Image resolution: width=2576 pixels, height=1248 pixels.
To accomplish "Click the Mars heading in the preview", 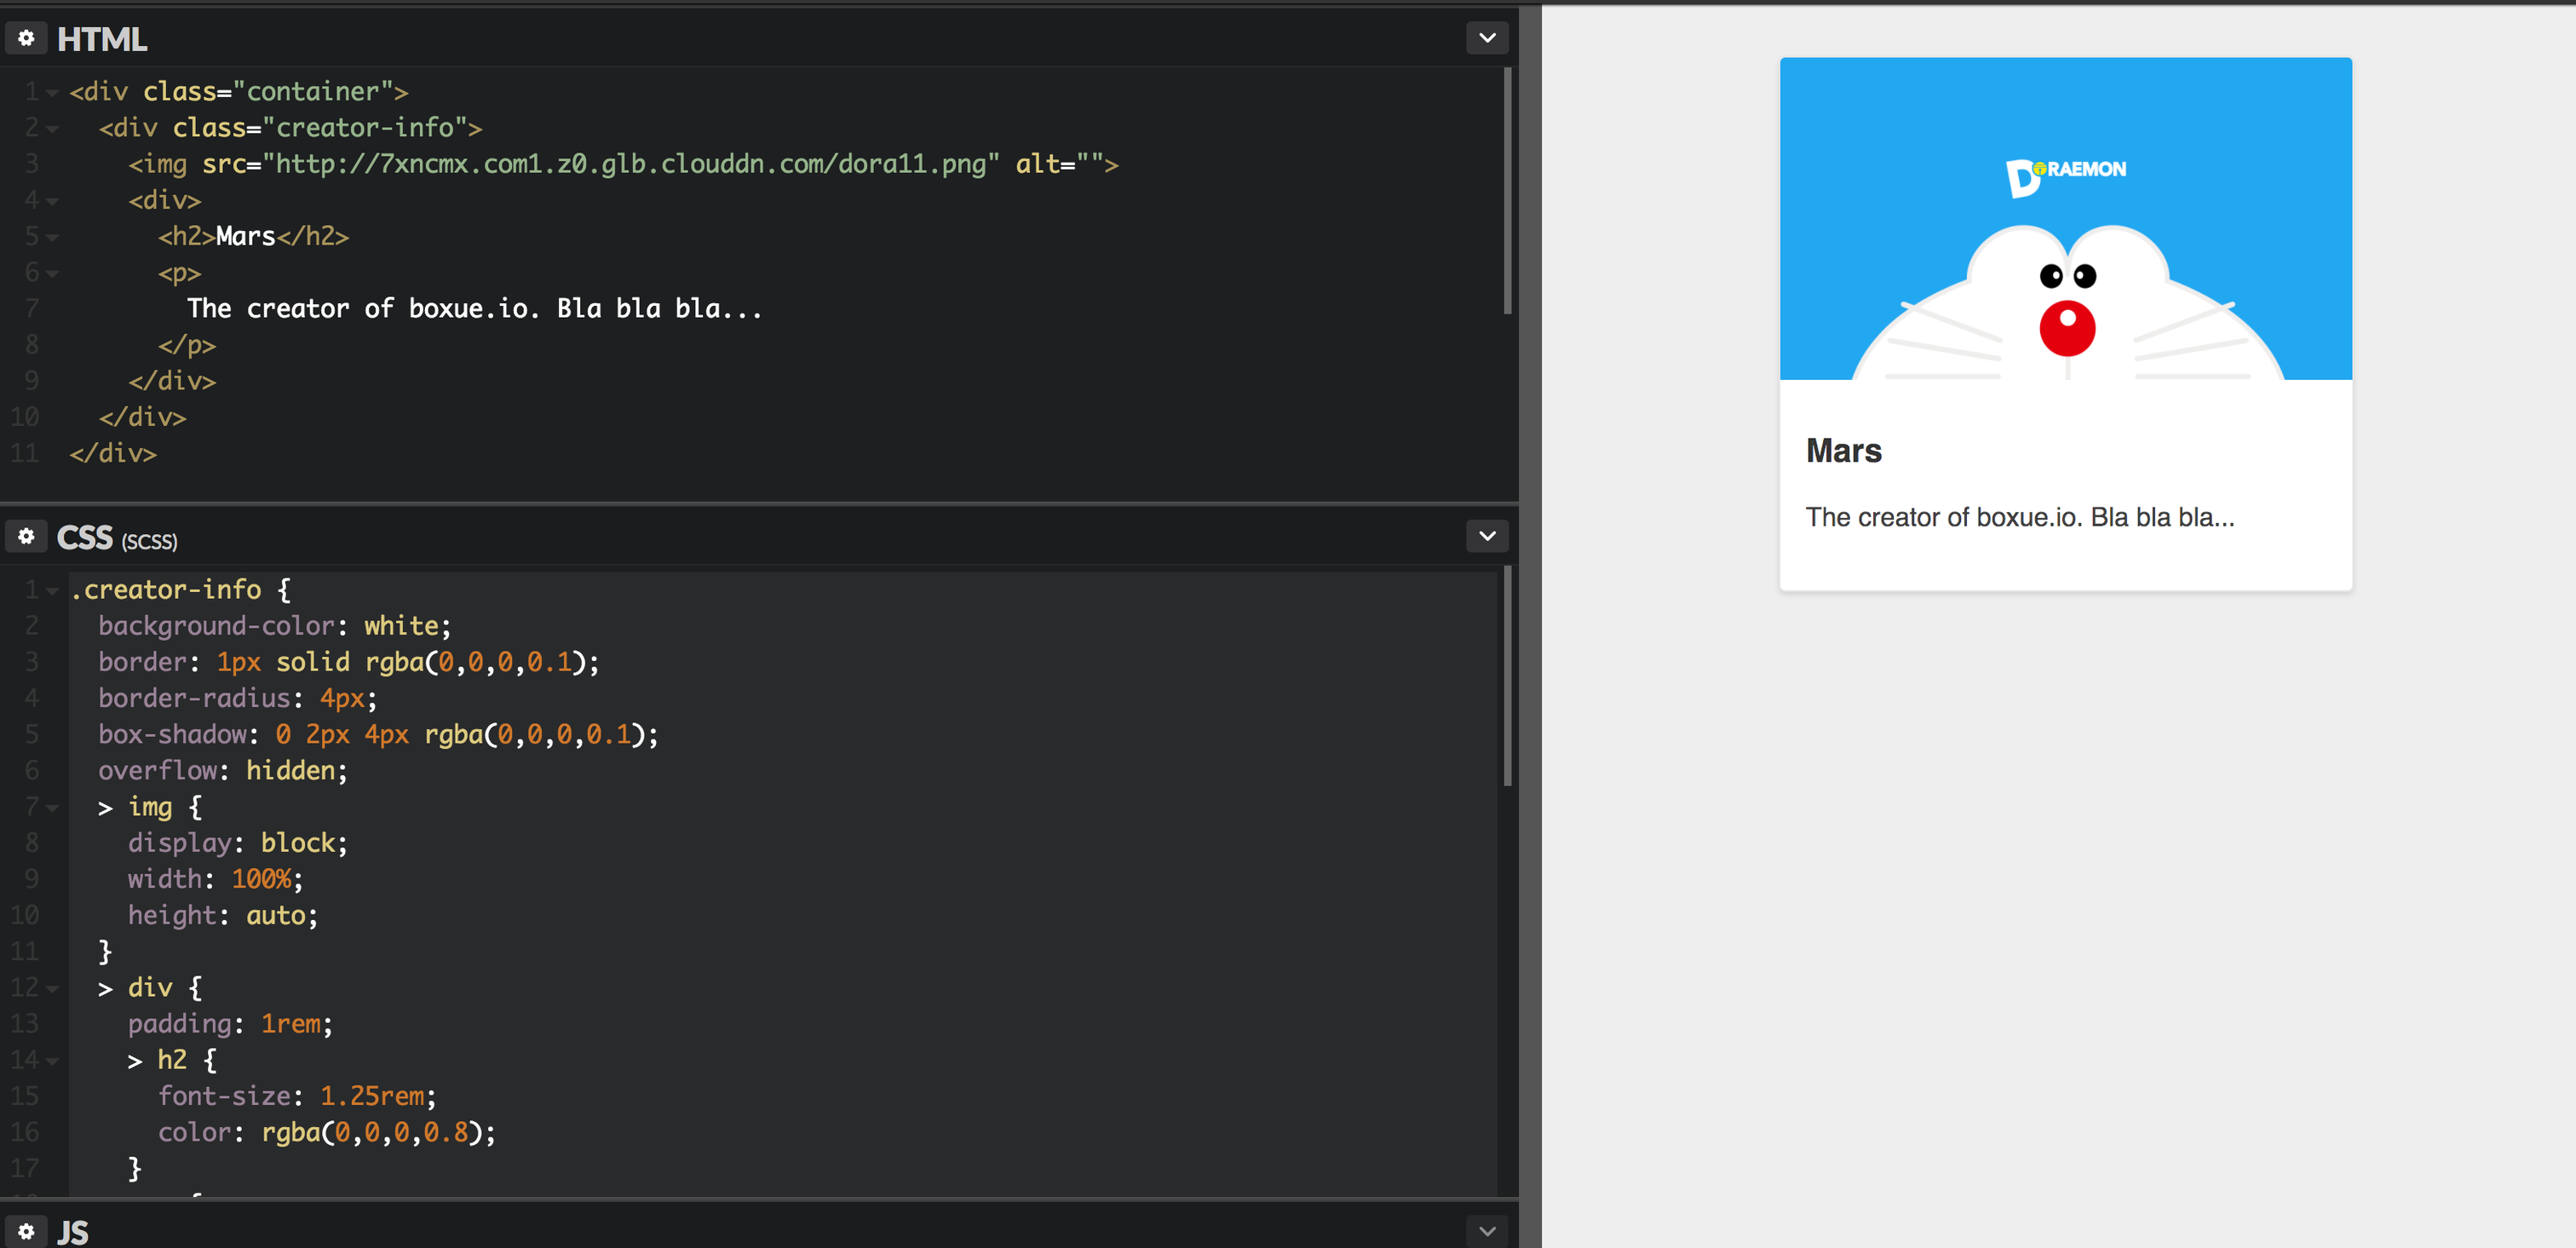I will pyautogui.click(x=1843, y=451).
